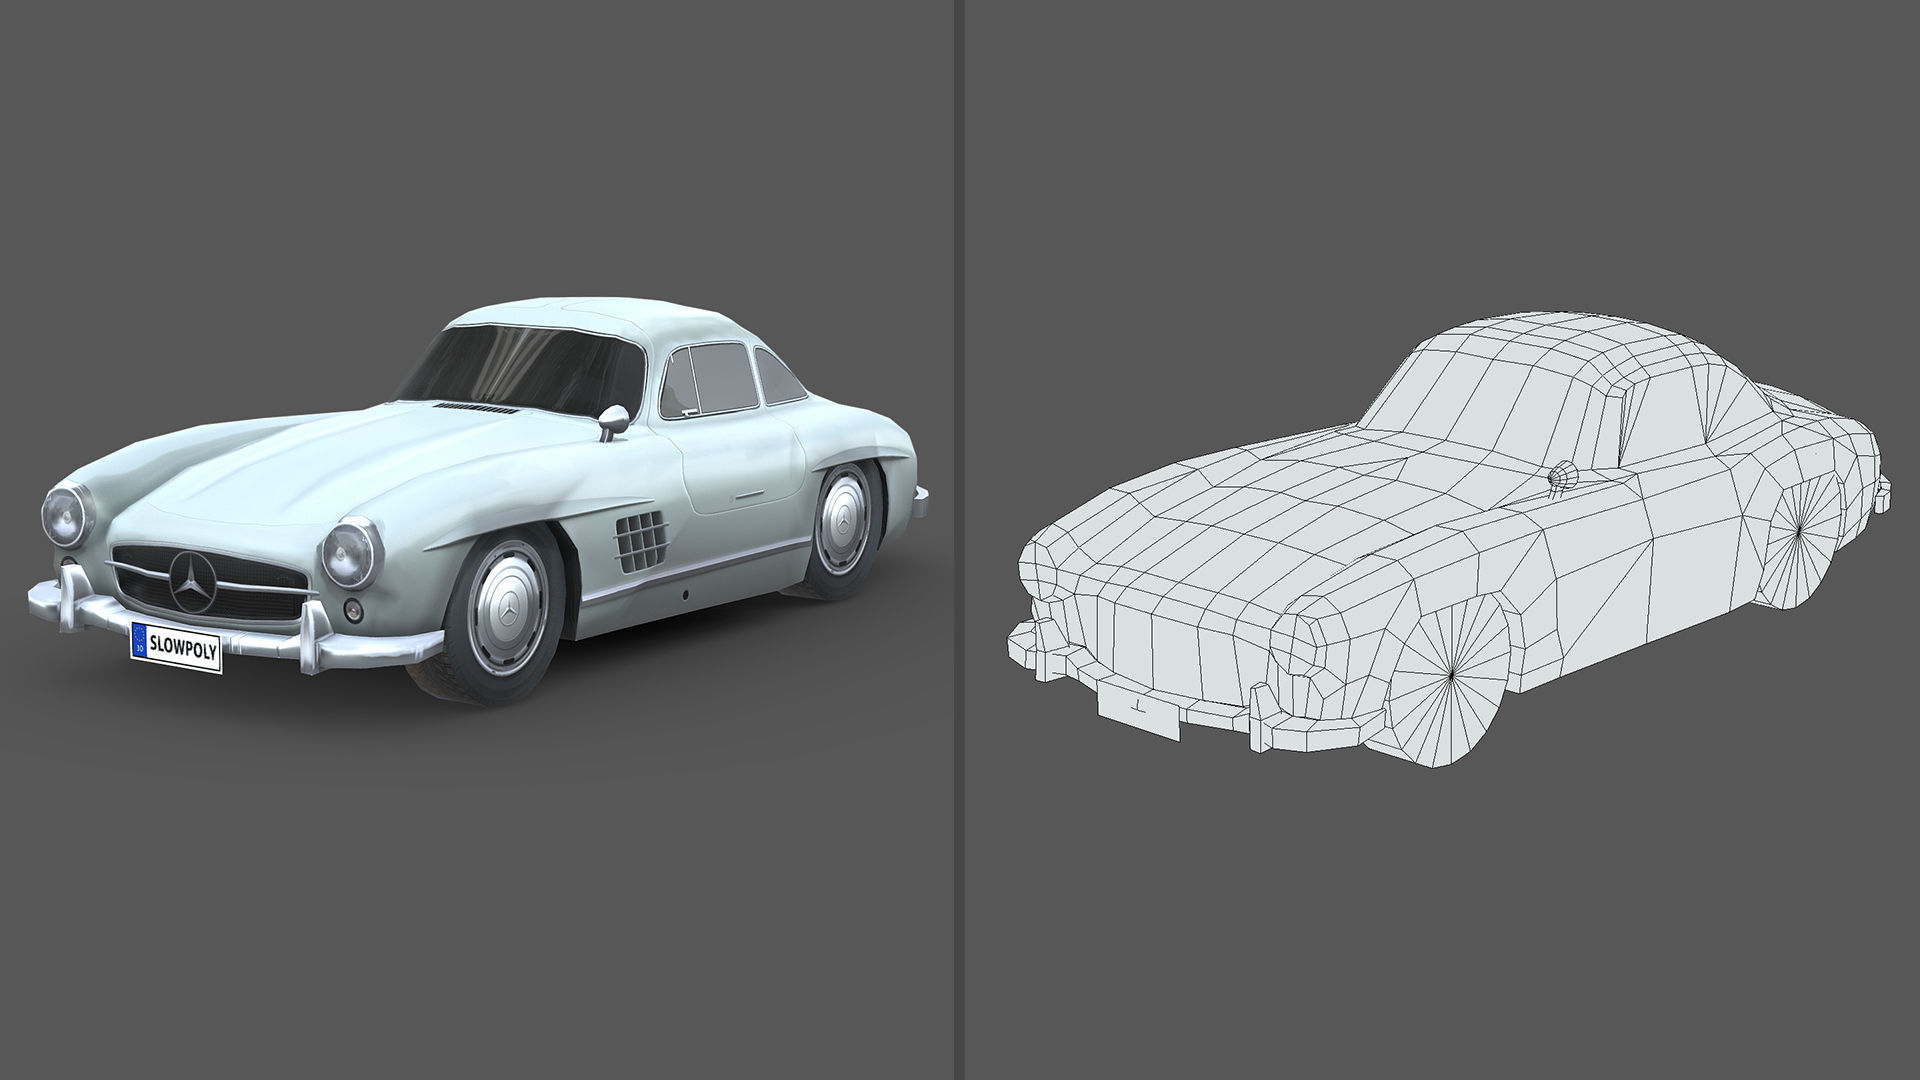Viewport: 1920px width, 1080px height.
Task: Select the Mercedes star emblem on the grille
Action: 192,583
